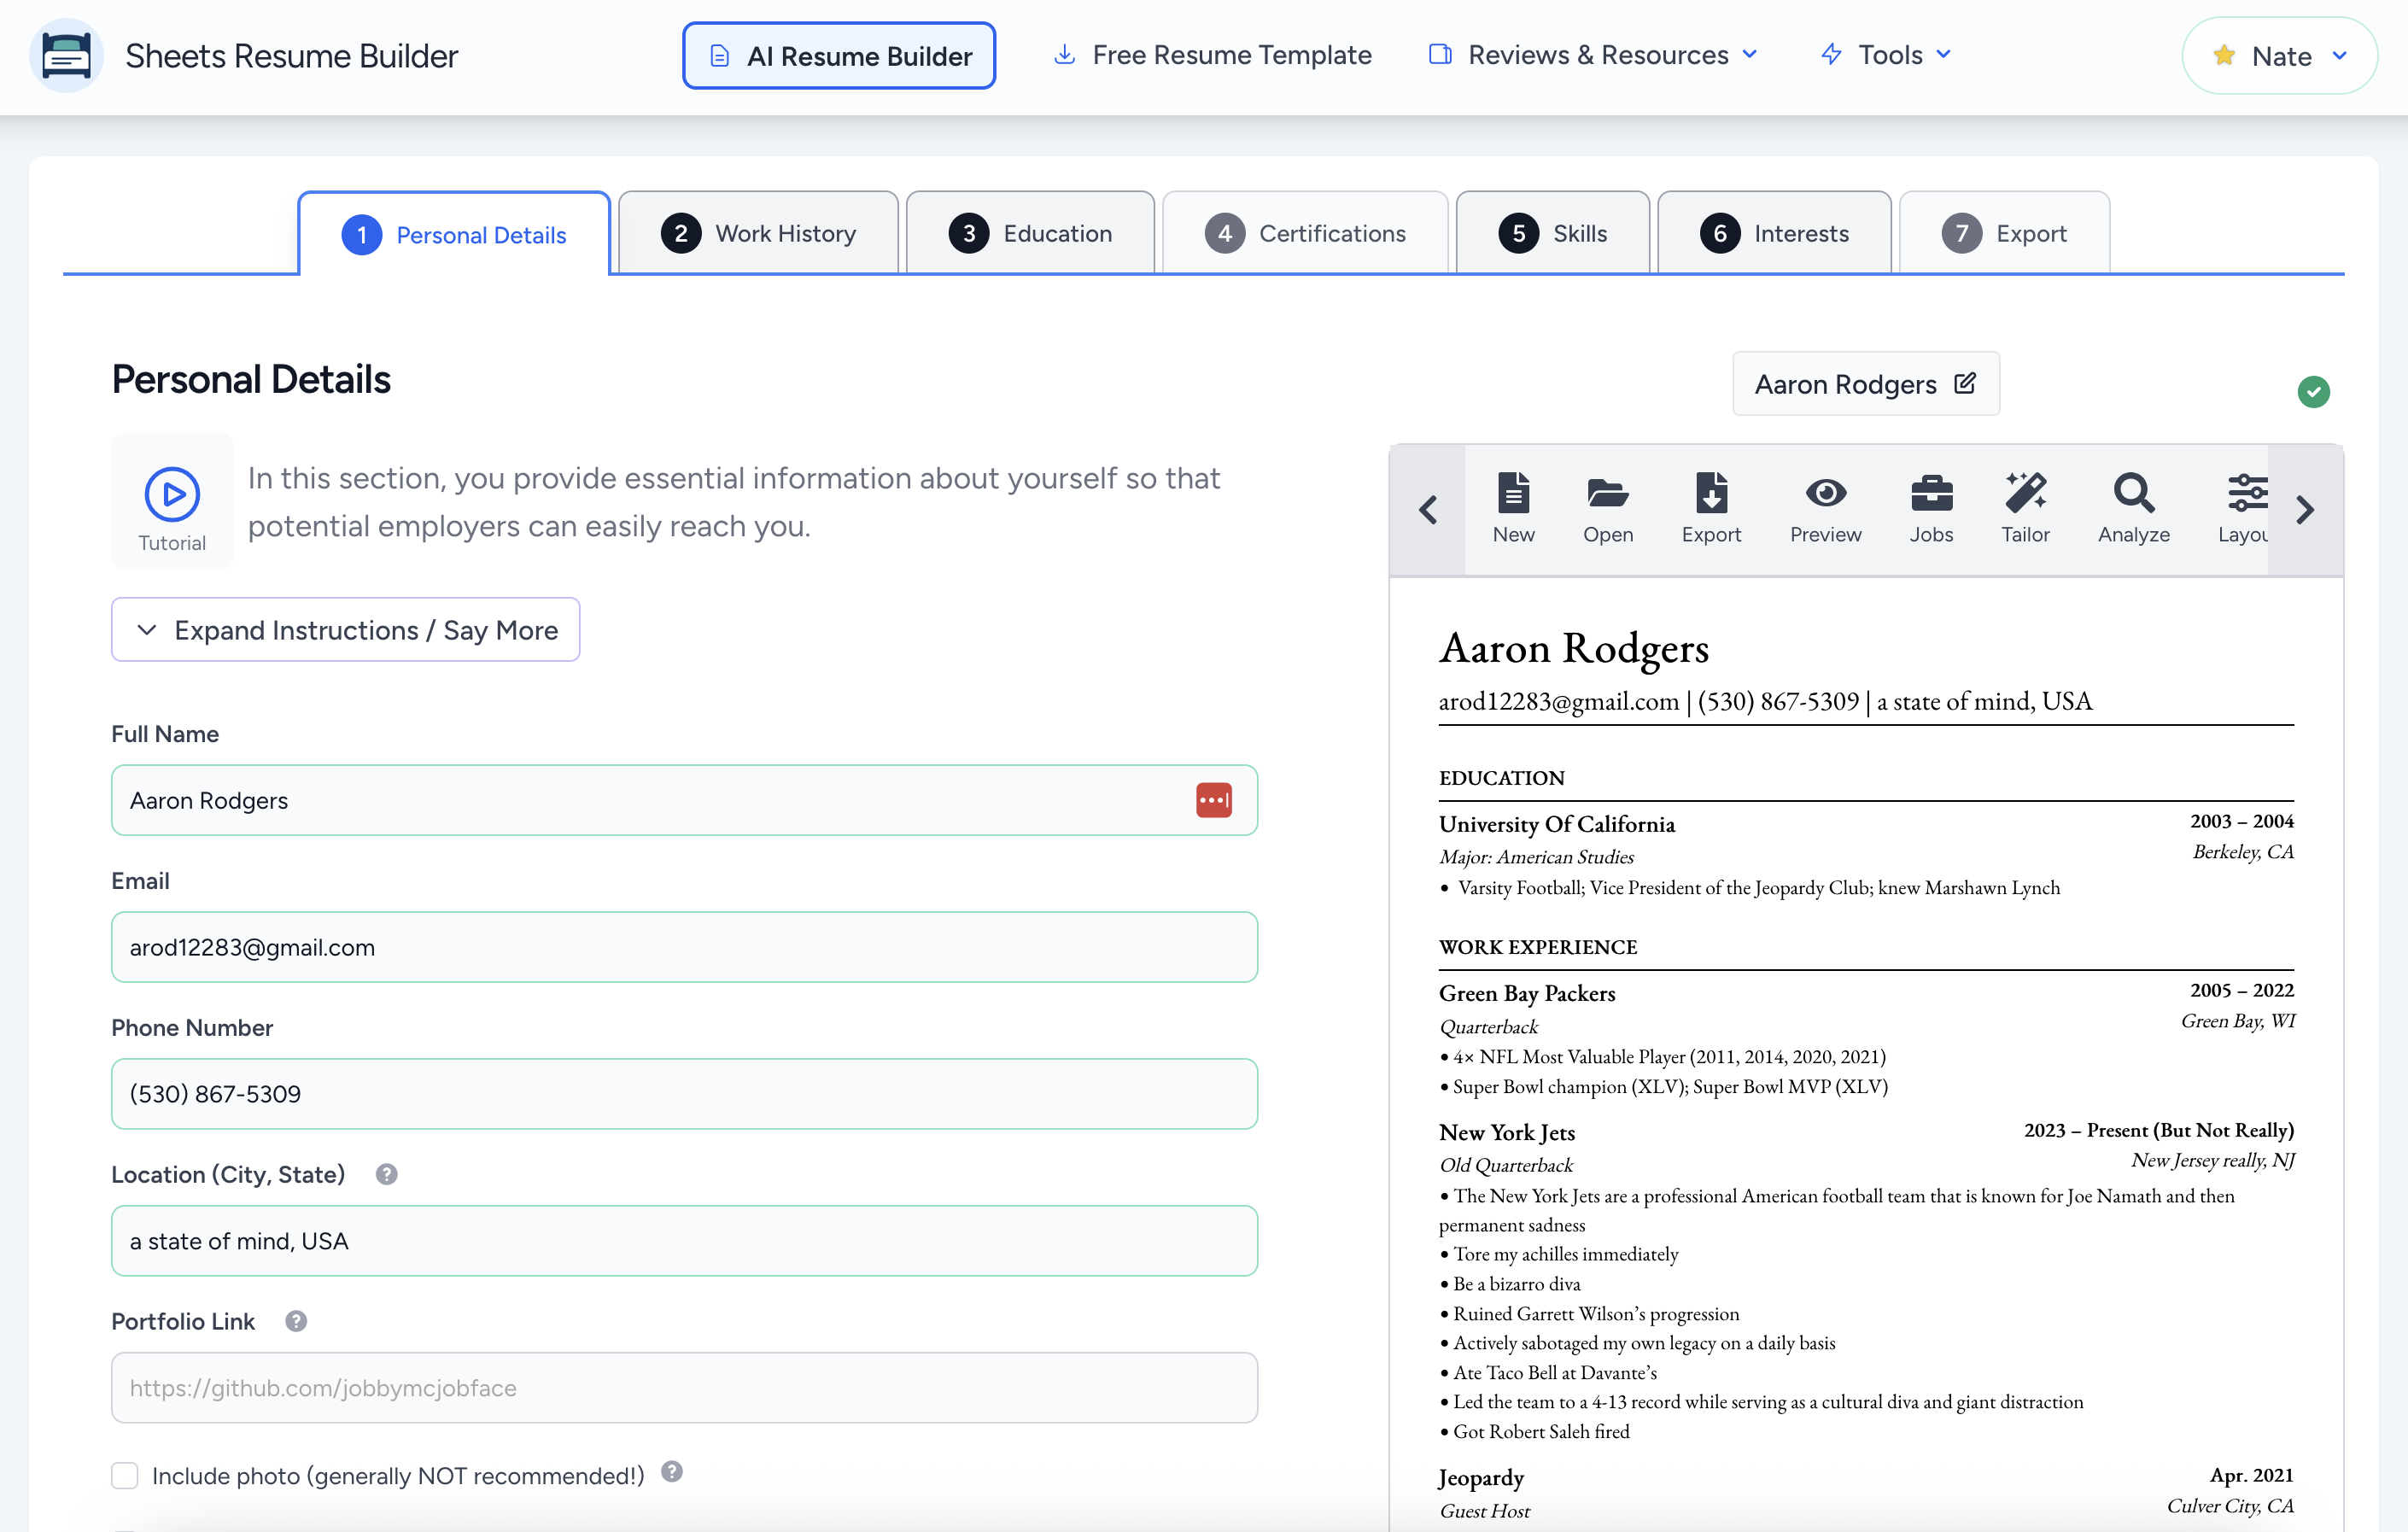Click the edit pencil beside Aaron Rodgers

1964,383
